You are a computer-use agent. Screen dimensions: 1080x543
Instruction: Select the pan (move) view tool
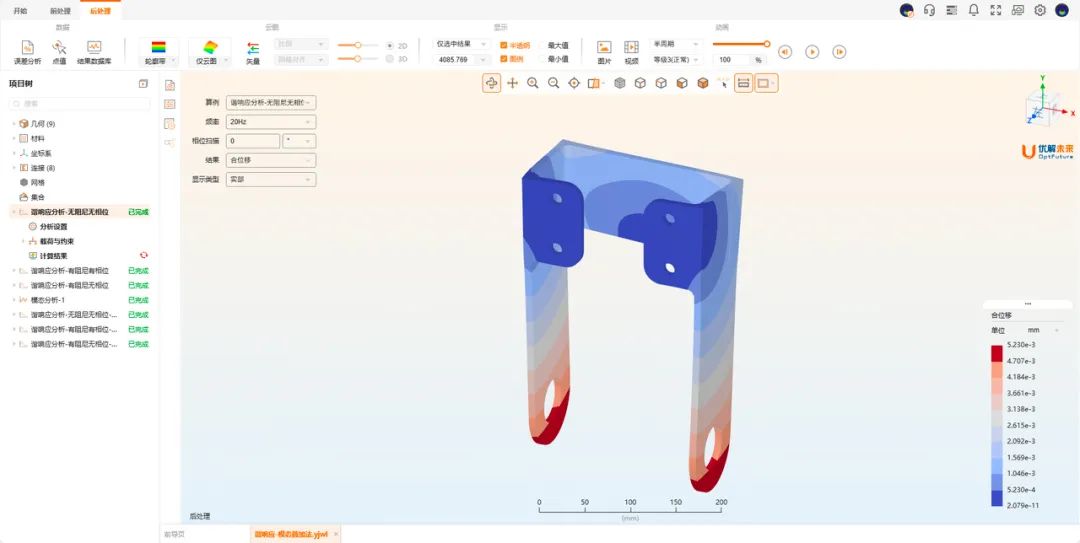point(512,83)
